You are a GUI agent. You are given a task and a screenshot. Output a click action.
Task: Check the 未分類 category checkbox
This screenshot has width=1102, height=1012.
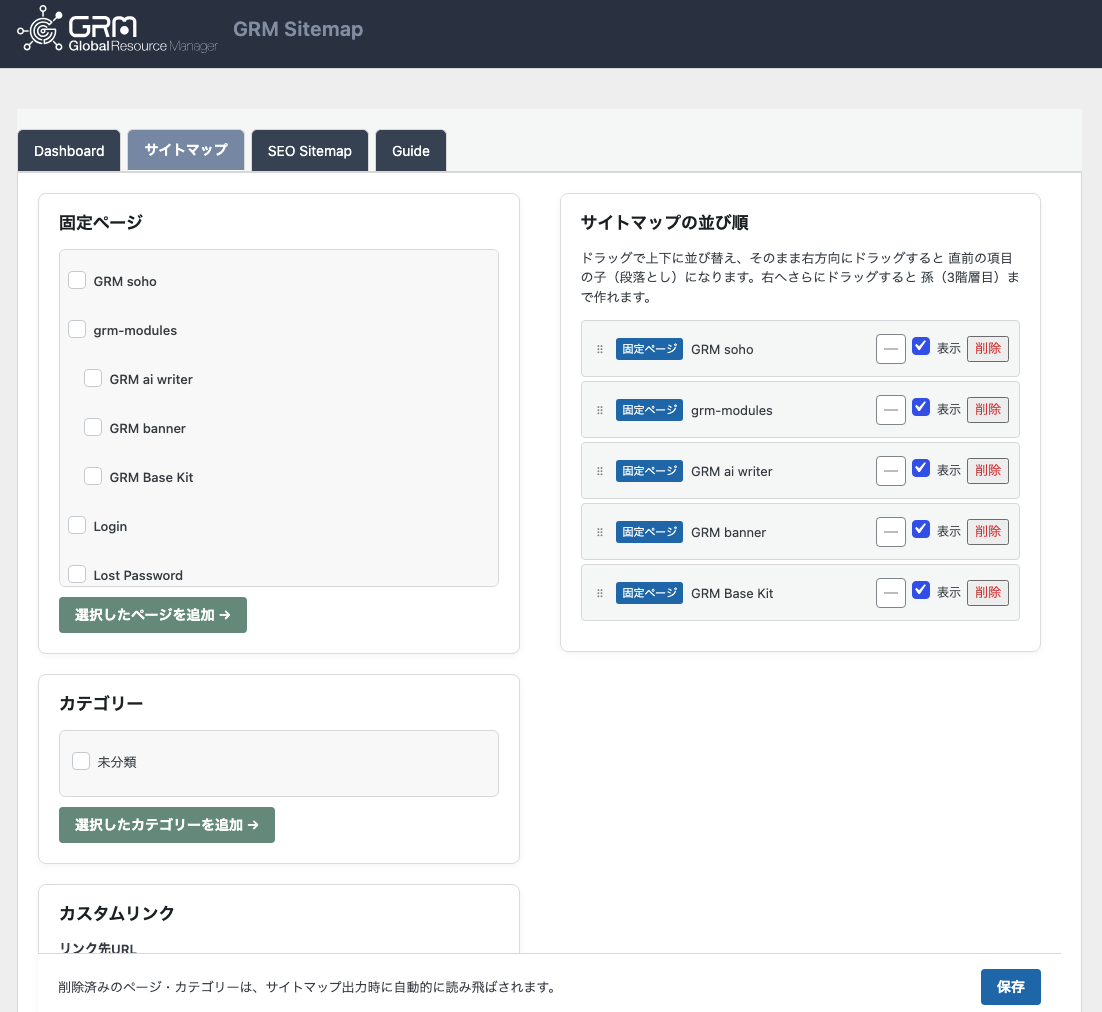coord(81,761)
